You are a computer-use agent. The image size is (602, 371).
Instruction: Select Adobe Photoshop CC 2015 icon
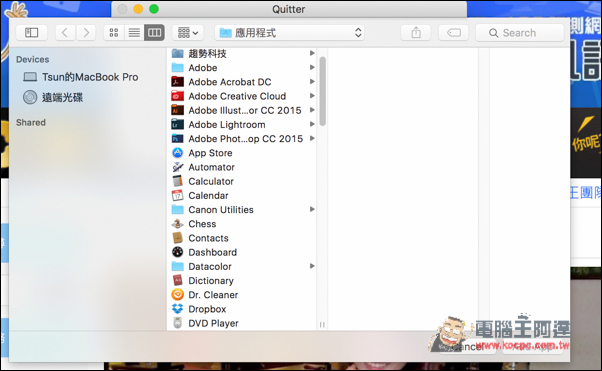click(177, 139)
